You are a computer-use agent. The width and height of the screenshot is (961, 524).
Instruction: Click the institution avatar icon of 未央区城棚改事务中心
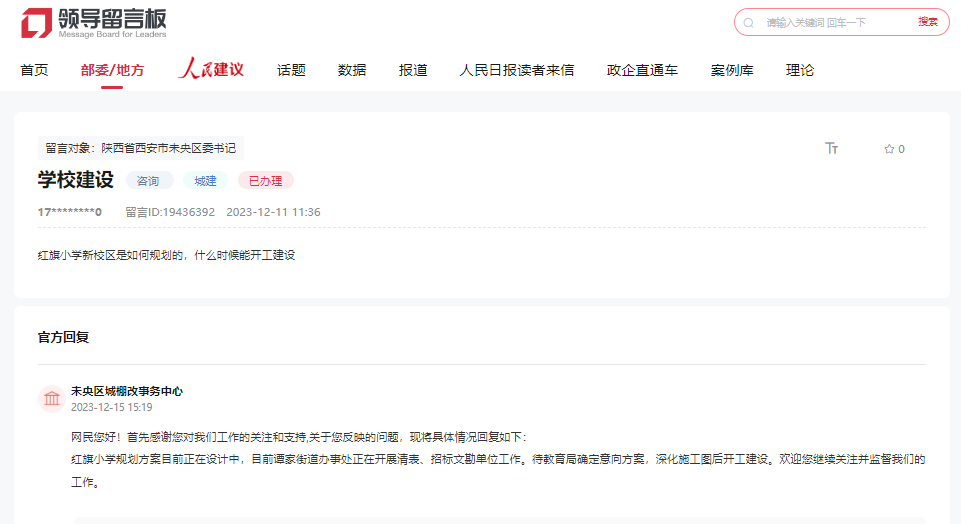click(52, 399)
